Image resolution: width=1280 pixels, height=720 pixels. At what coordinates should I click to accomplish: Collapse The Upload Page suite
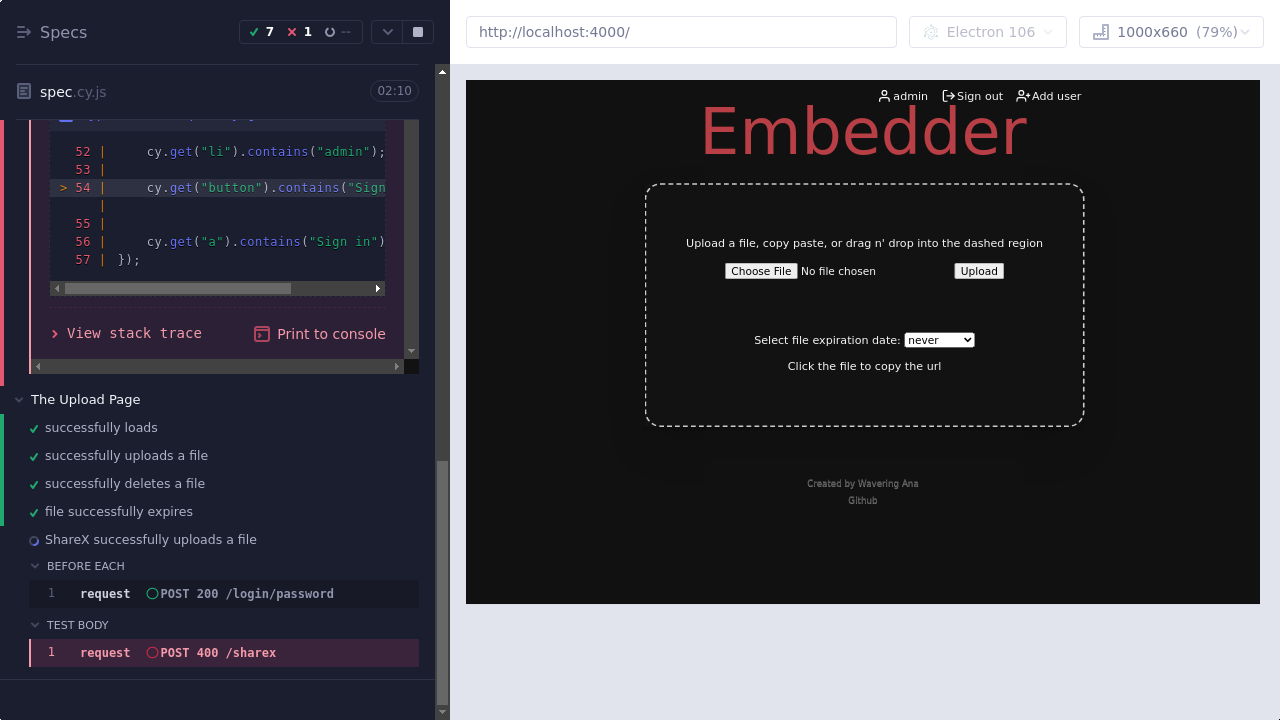85,399
